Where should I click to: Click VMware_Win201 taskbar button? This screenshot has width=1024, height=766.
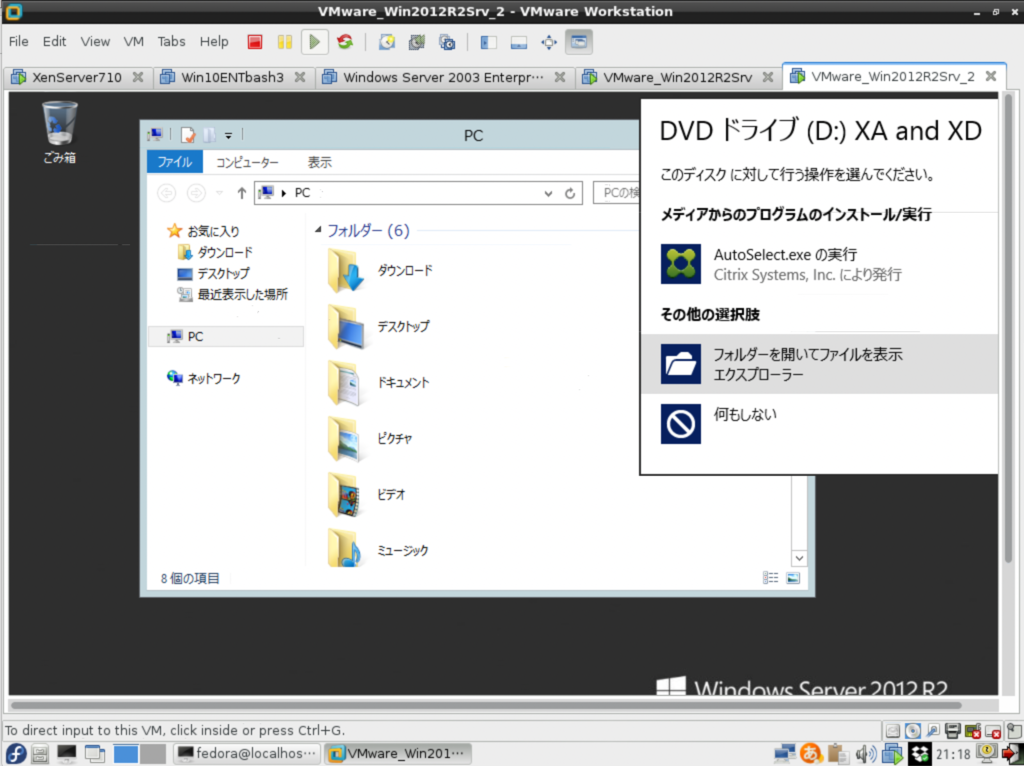point(398,754)
